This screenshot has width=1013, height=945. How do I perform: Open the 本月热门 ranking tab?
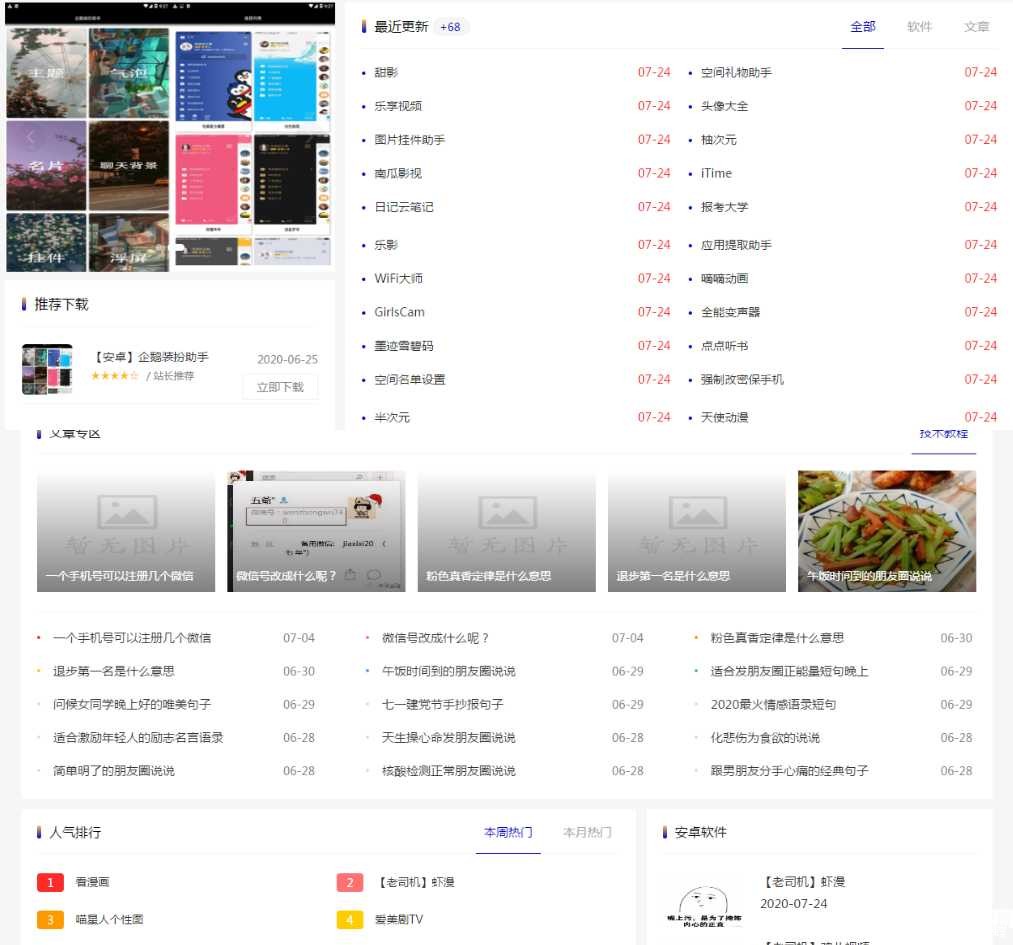pos(587,832)
